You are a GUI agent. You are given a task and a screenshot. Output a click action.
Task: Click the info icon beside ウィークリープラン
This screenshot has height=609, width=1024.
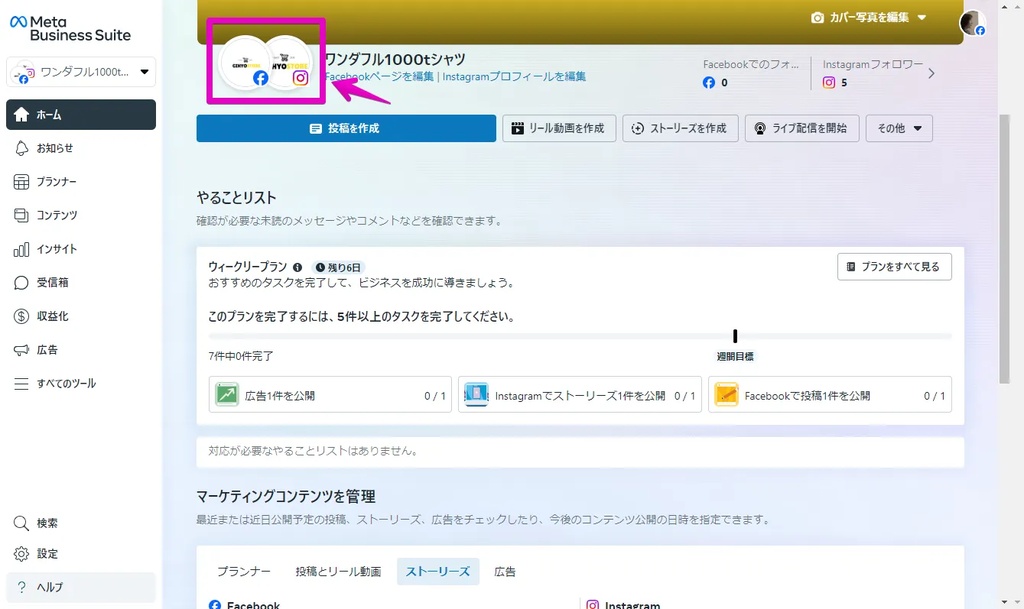tap(298, 268)
